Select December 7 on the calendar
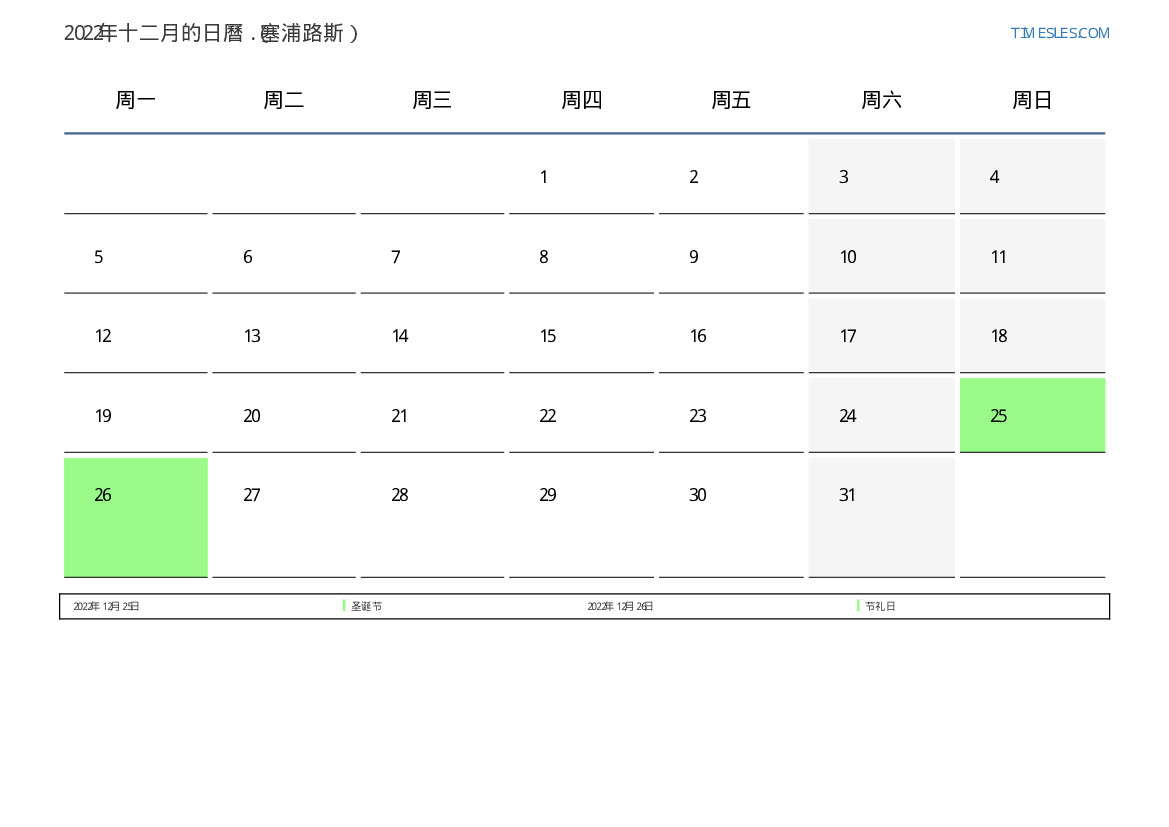The height and width of the screenshot is (827, 1169). pos(432,257)
